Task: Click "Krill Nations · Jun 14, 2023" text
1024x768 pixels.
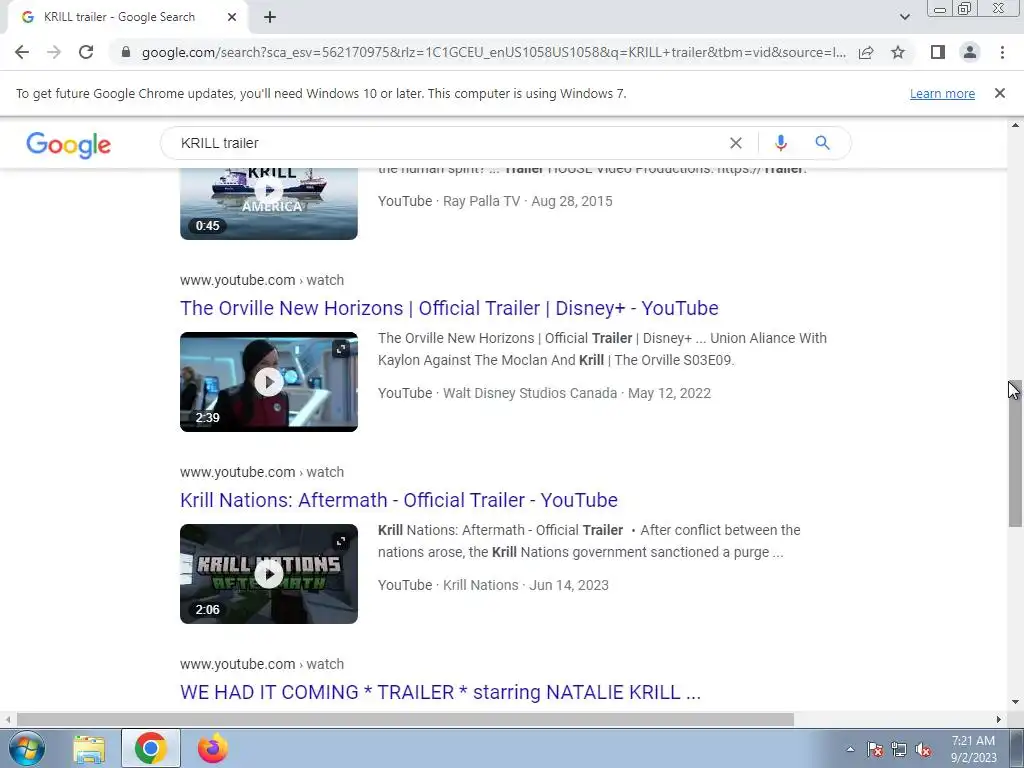Action: click(x=526, y=585)
